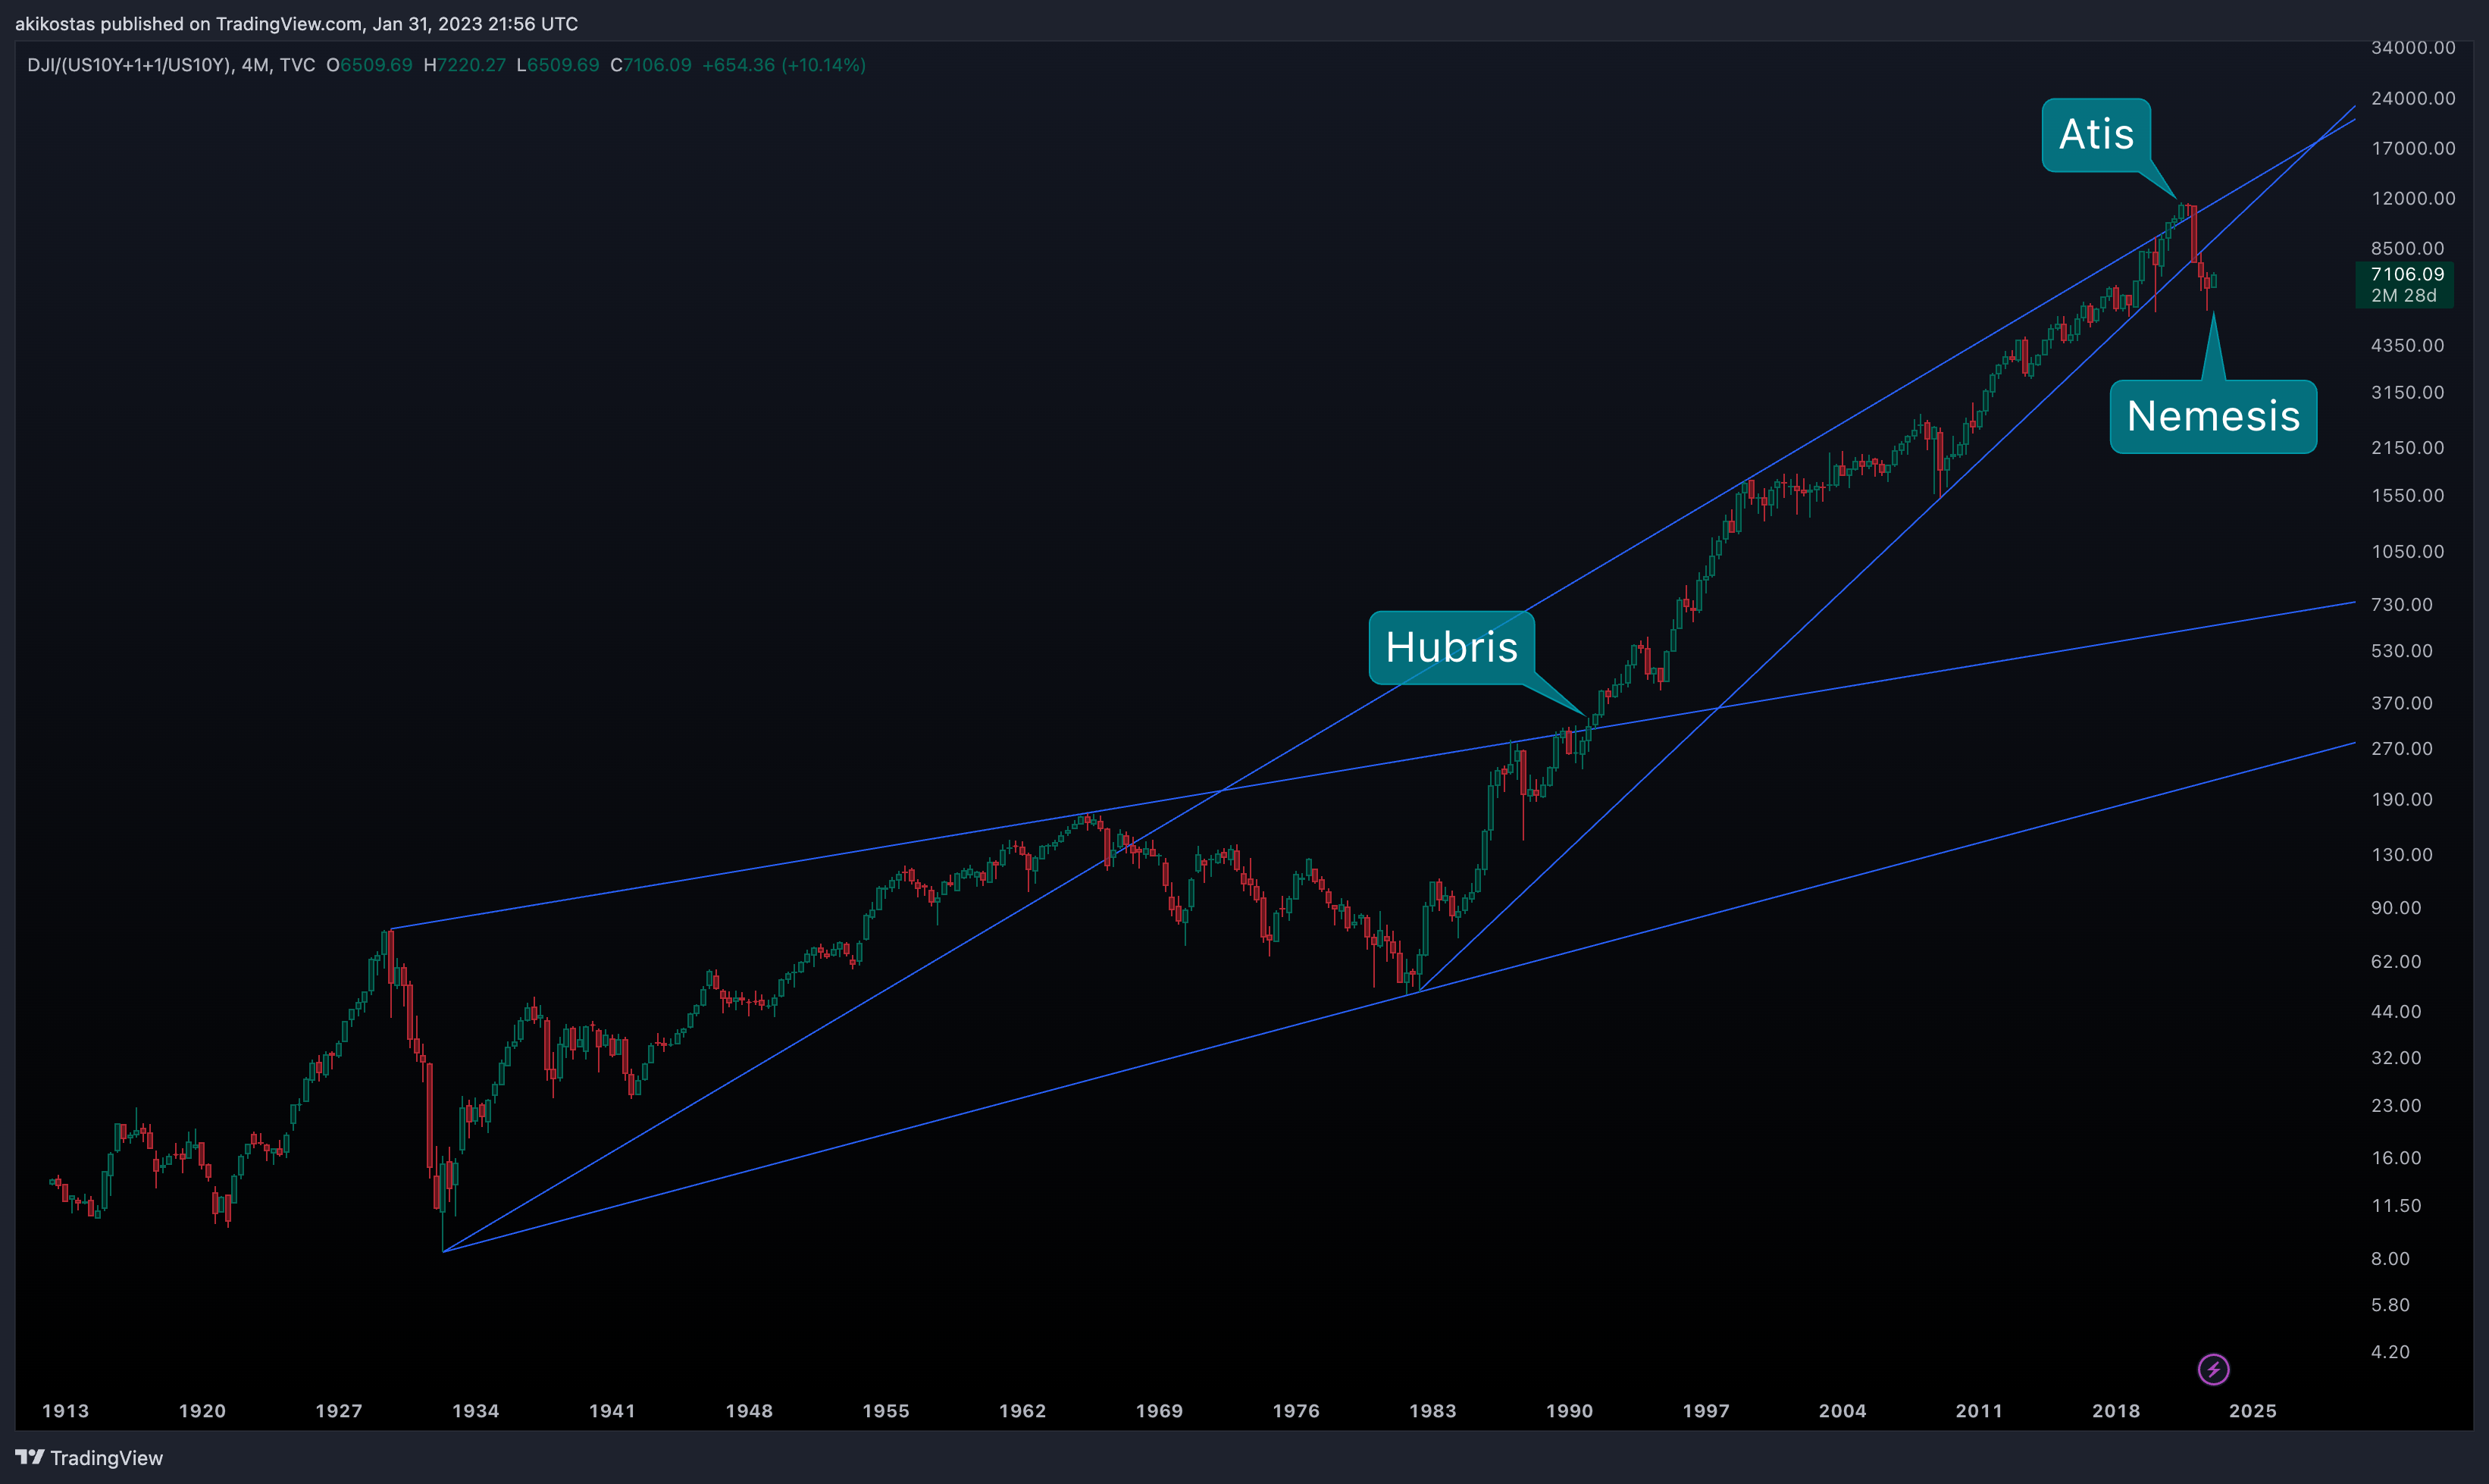Screen dimensions: 2489x1484
Task: Click the 1934 time axis label
Action: click(475, 1411)
